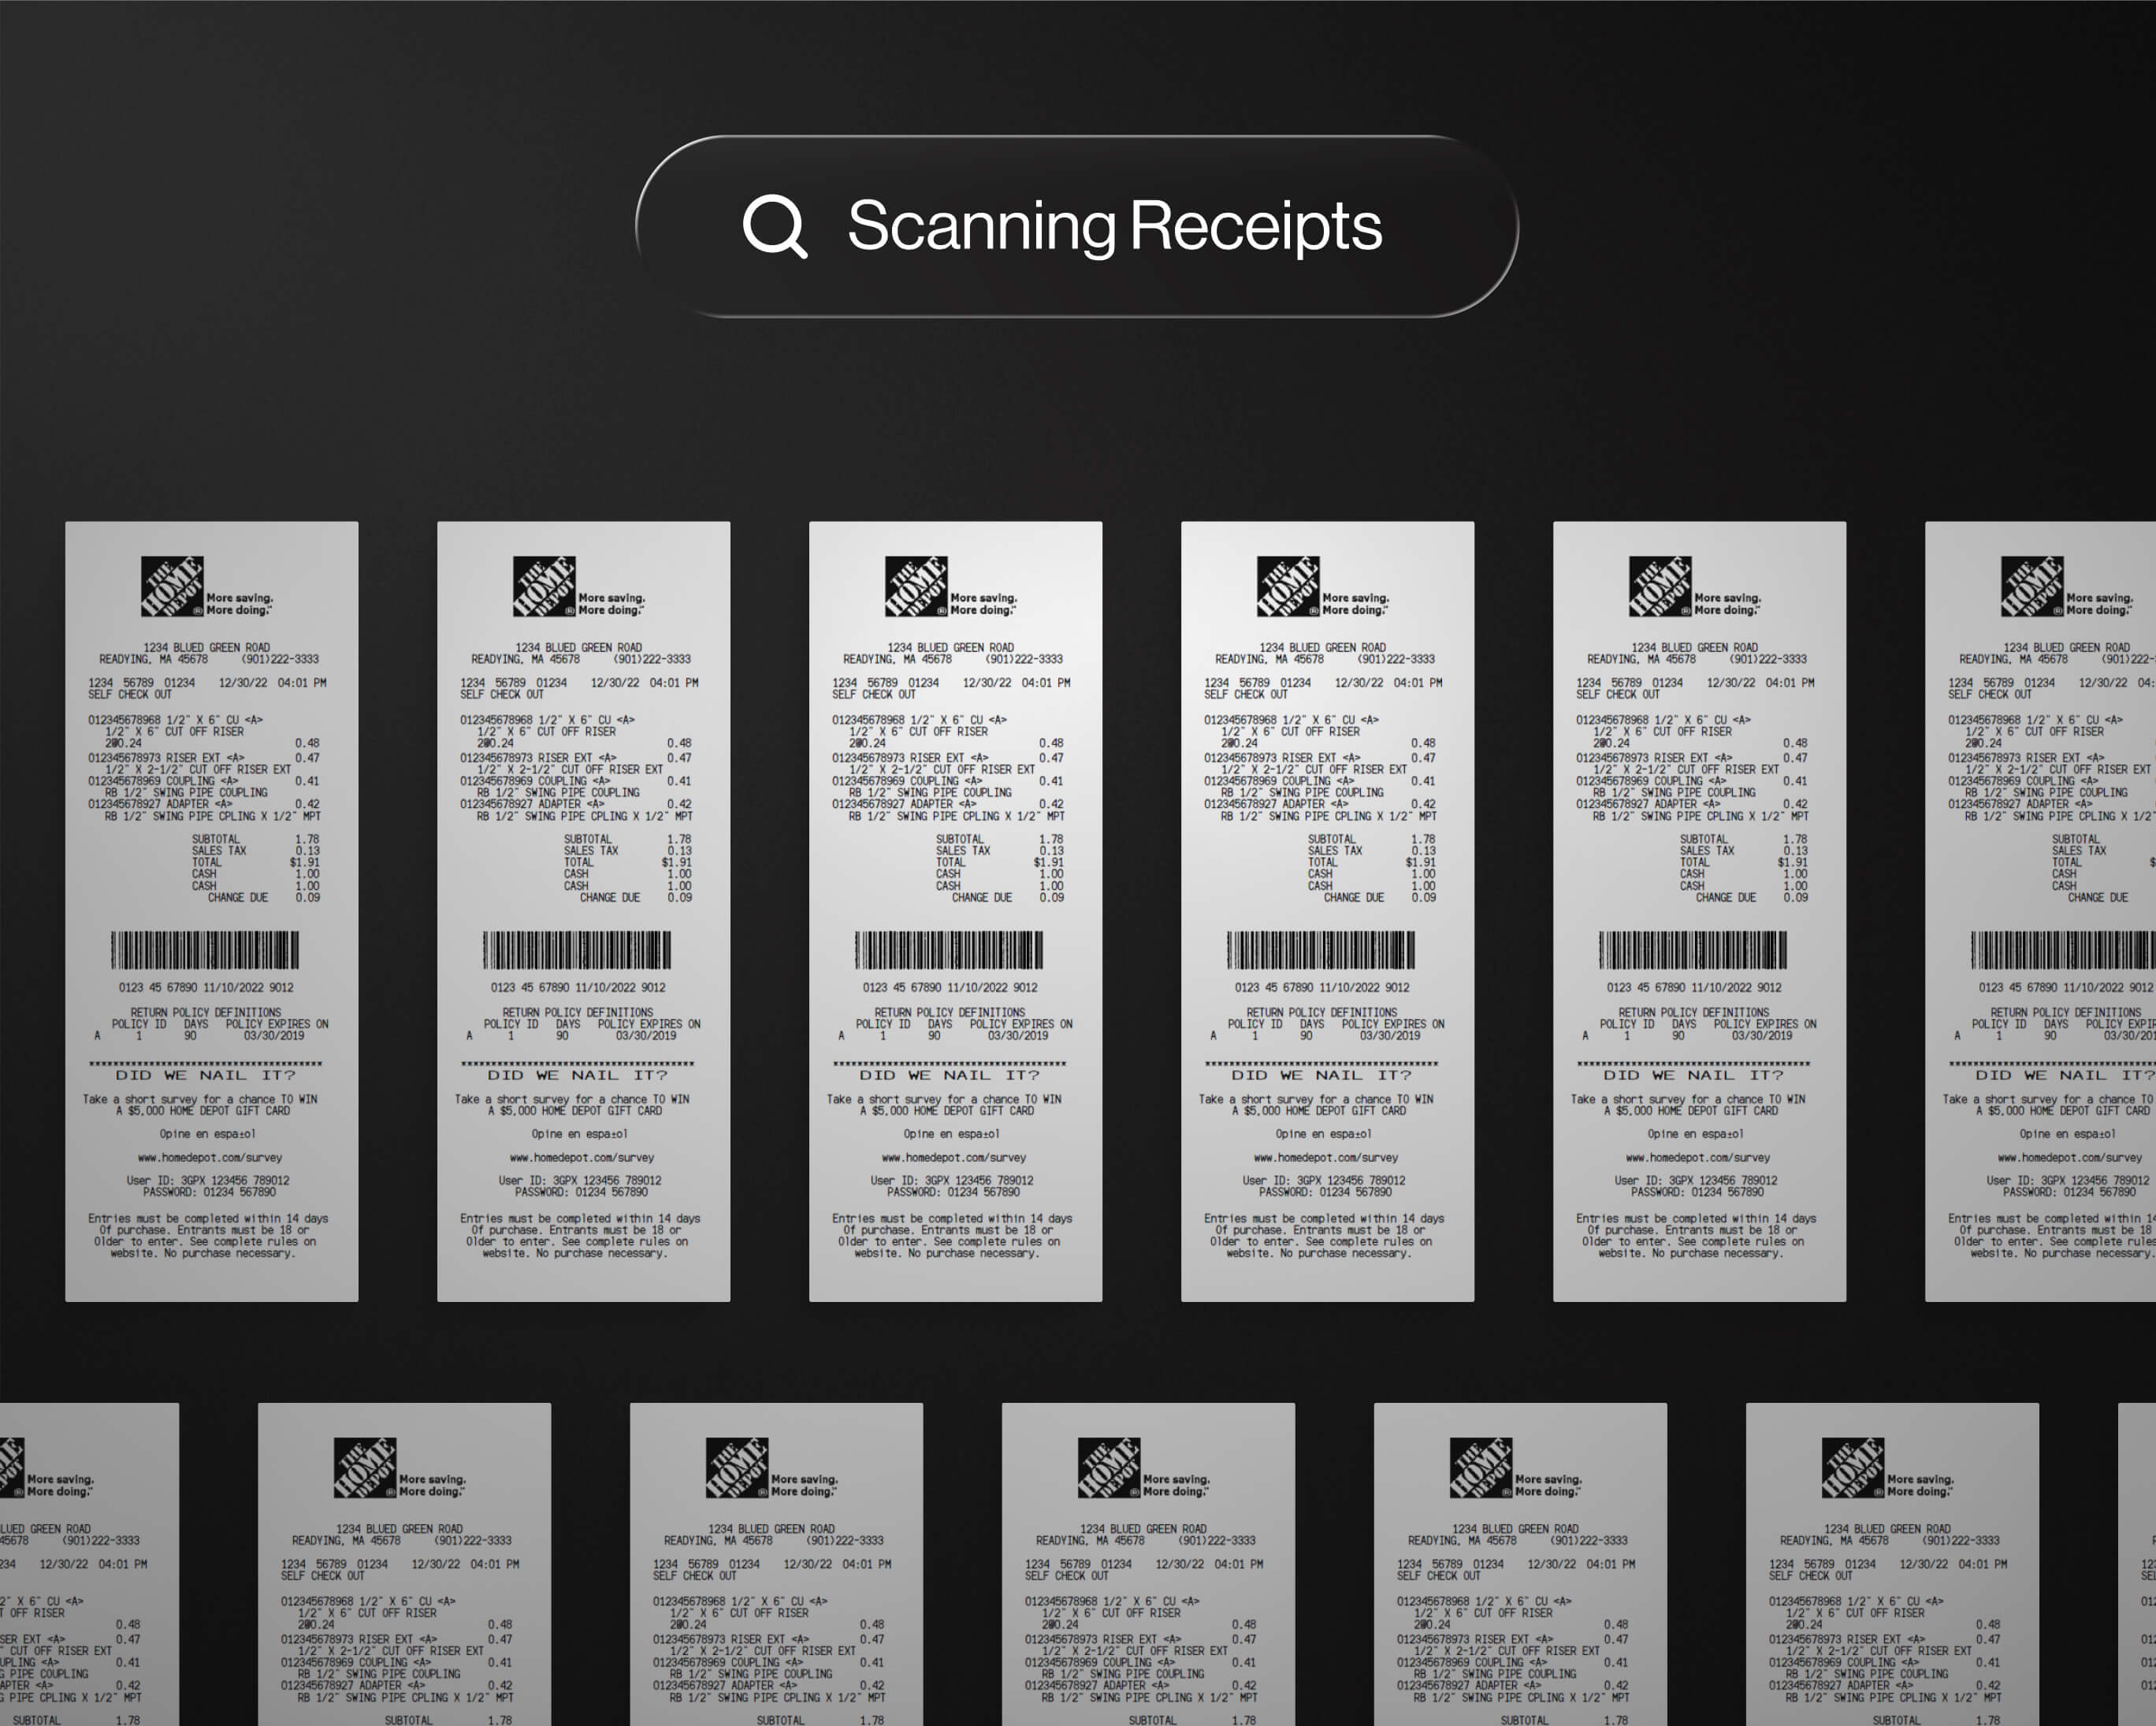Click the barcode on the fourth top-row receipt
The image size is (2156, 1726).
(1321, 950)
